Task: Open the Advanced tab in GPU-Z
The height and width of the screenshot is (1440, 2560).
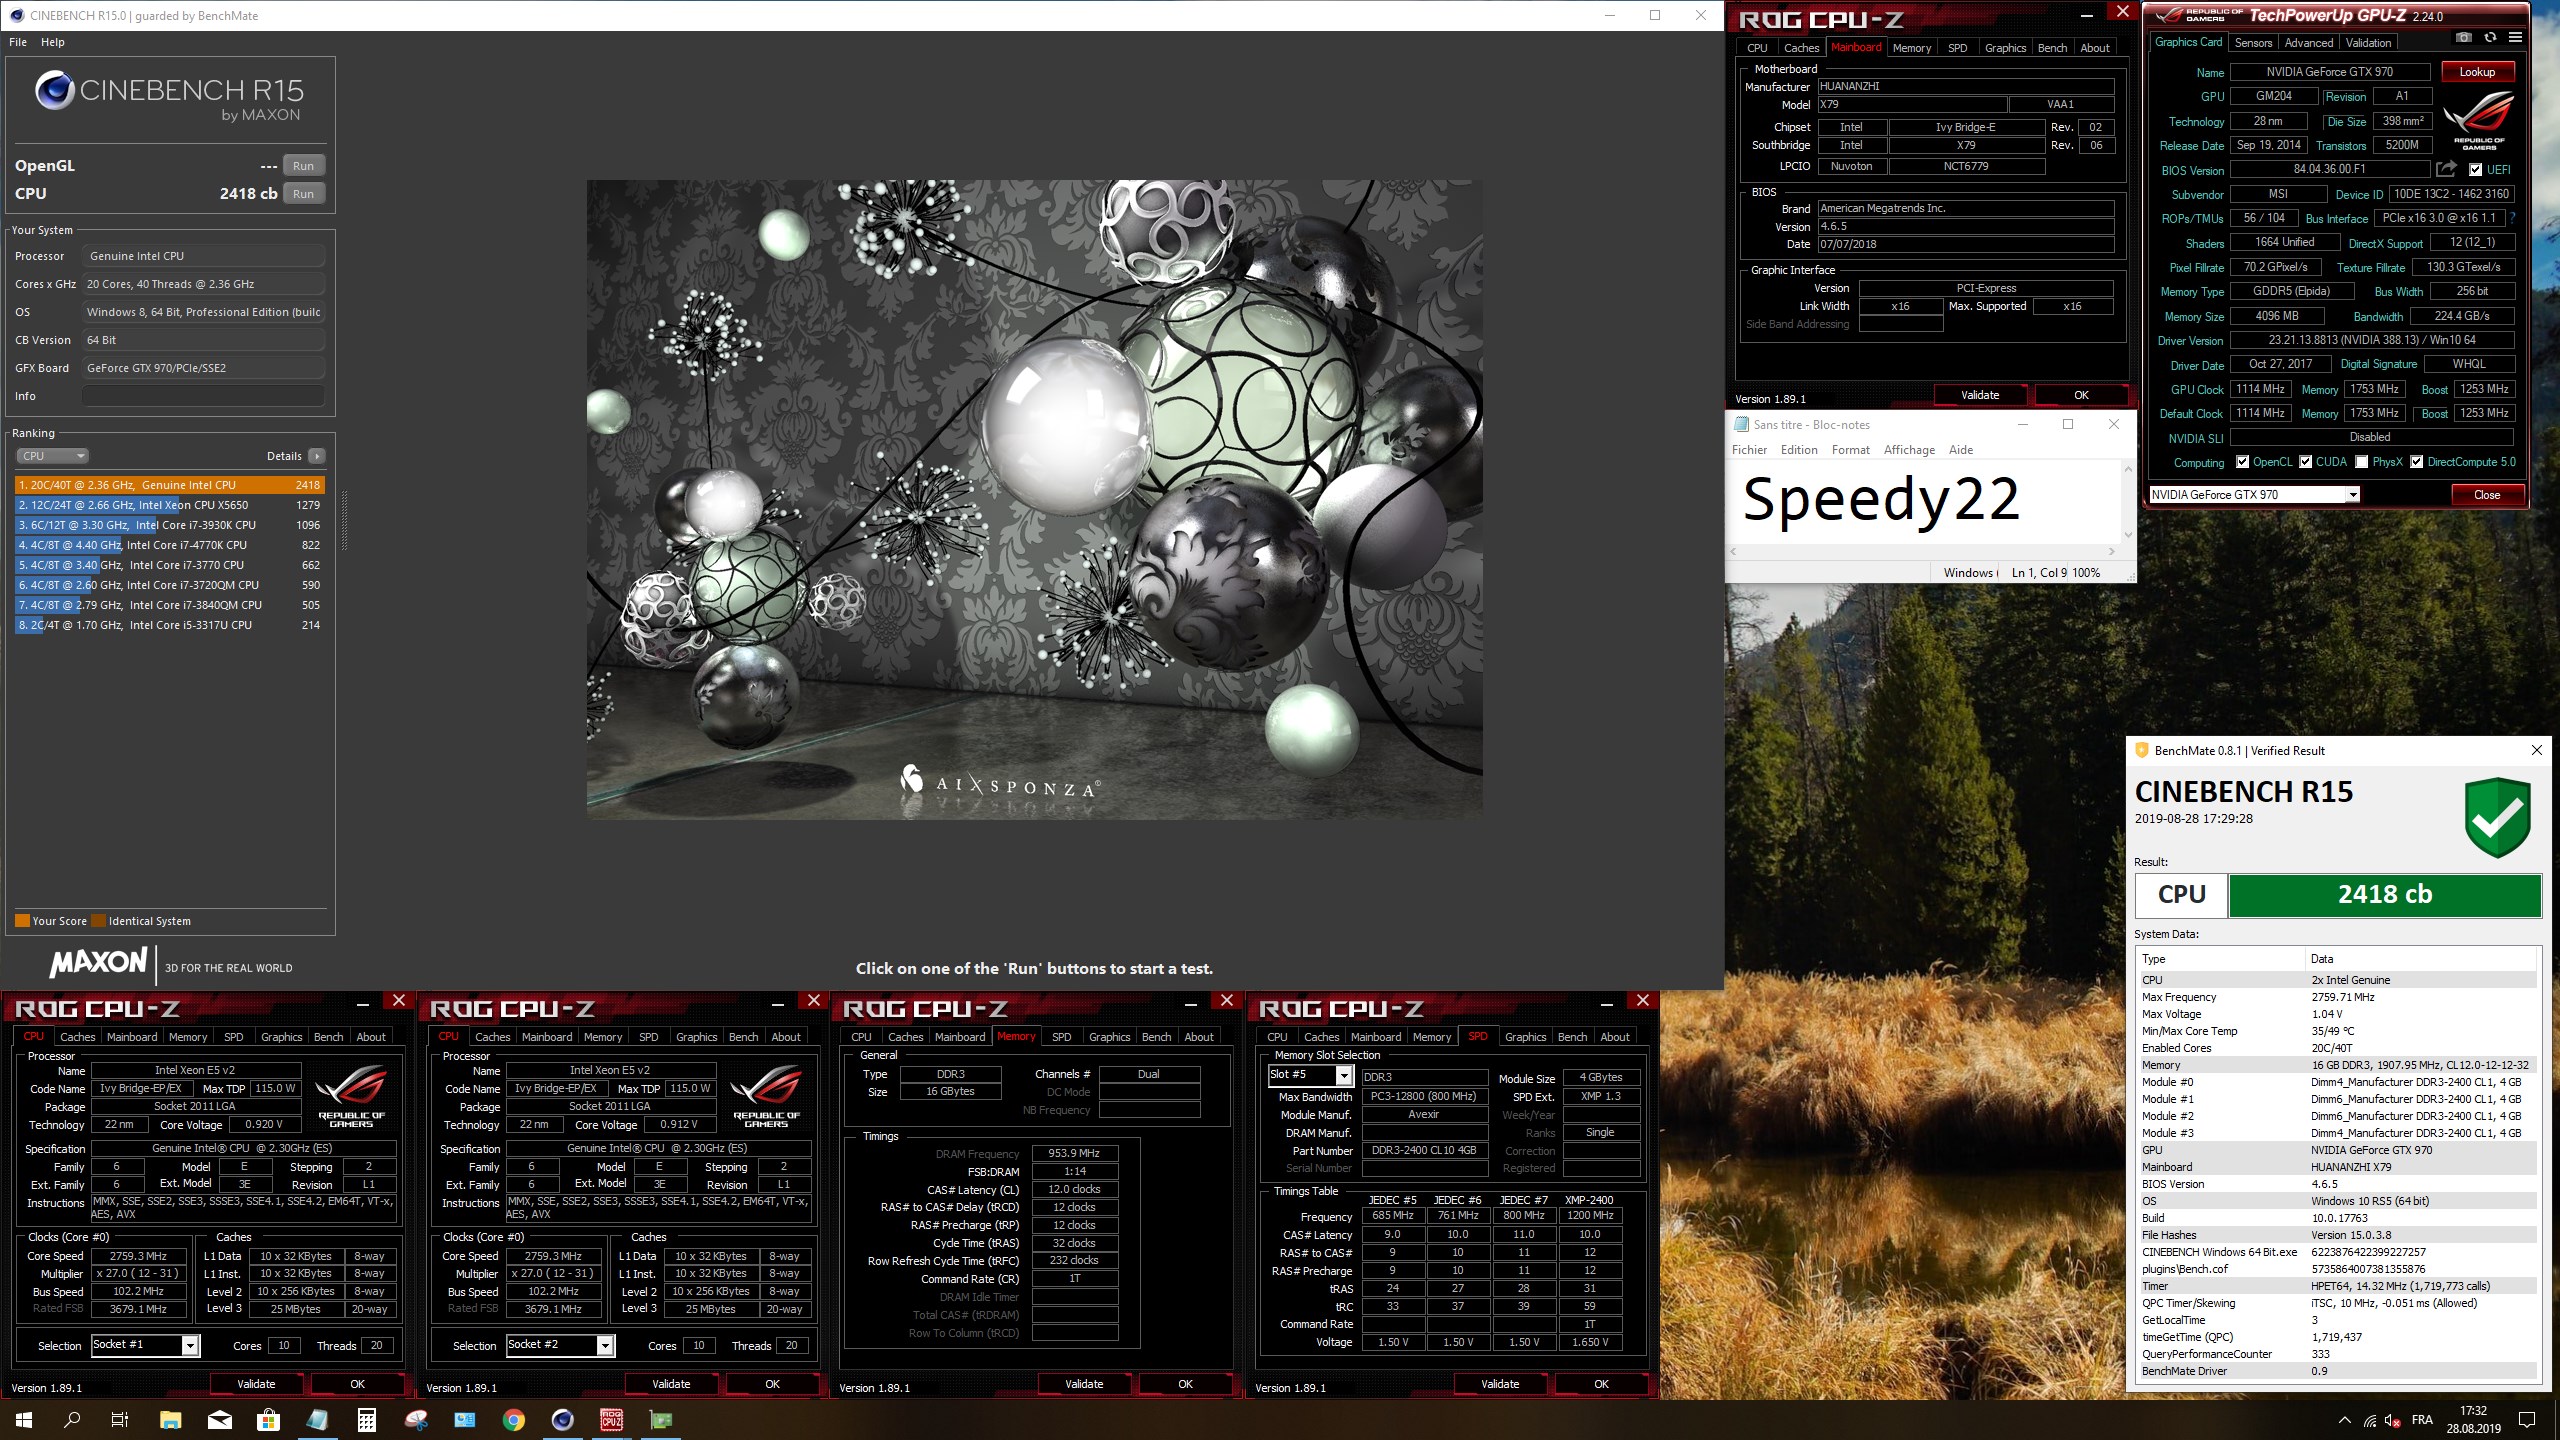Action: (x=2309, y=43)
